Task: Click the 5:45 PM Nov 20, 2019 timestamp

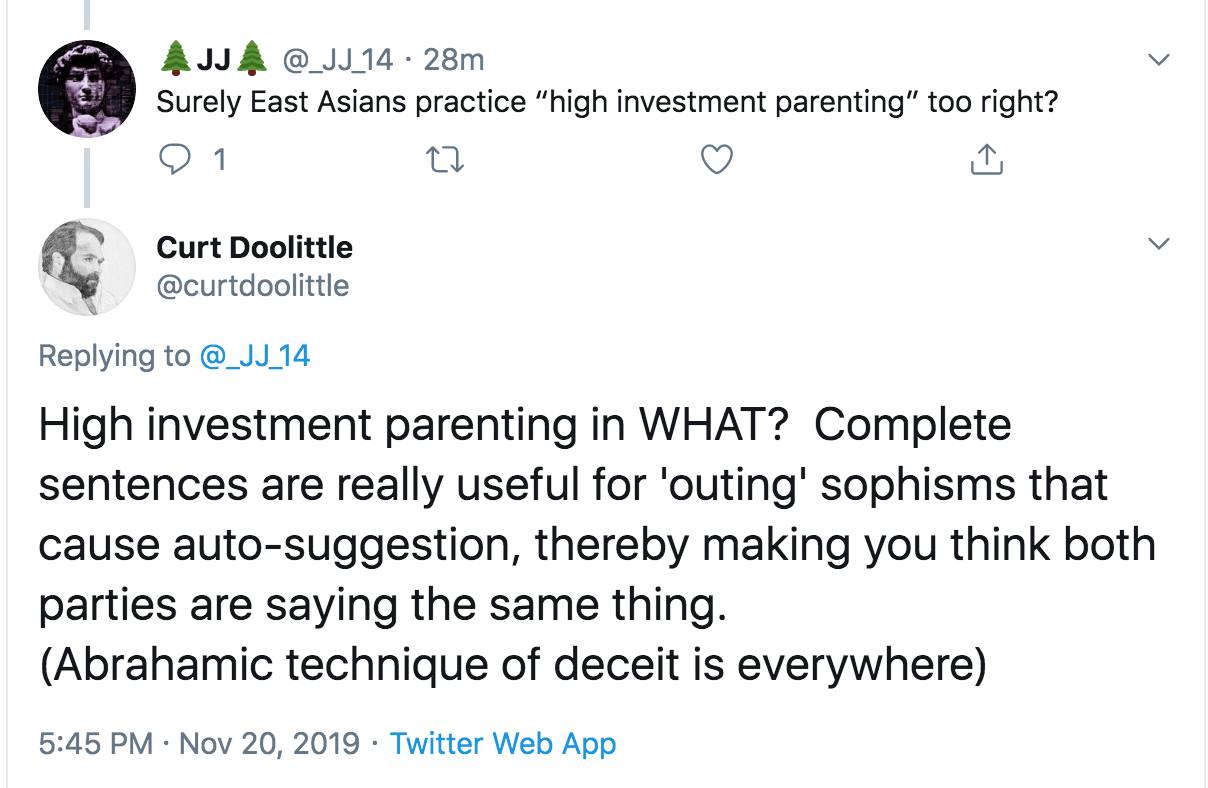Action: pos(198,743)
